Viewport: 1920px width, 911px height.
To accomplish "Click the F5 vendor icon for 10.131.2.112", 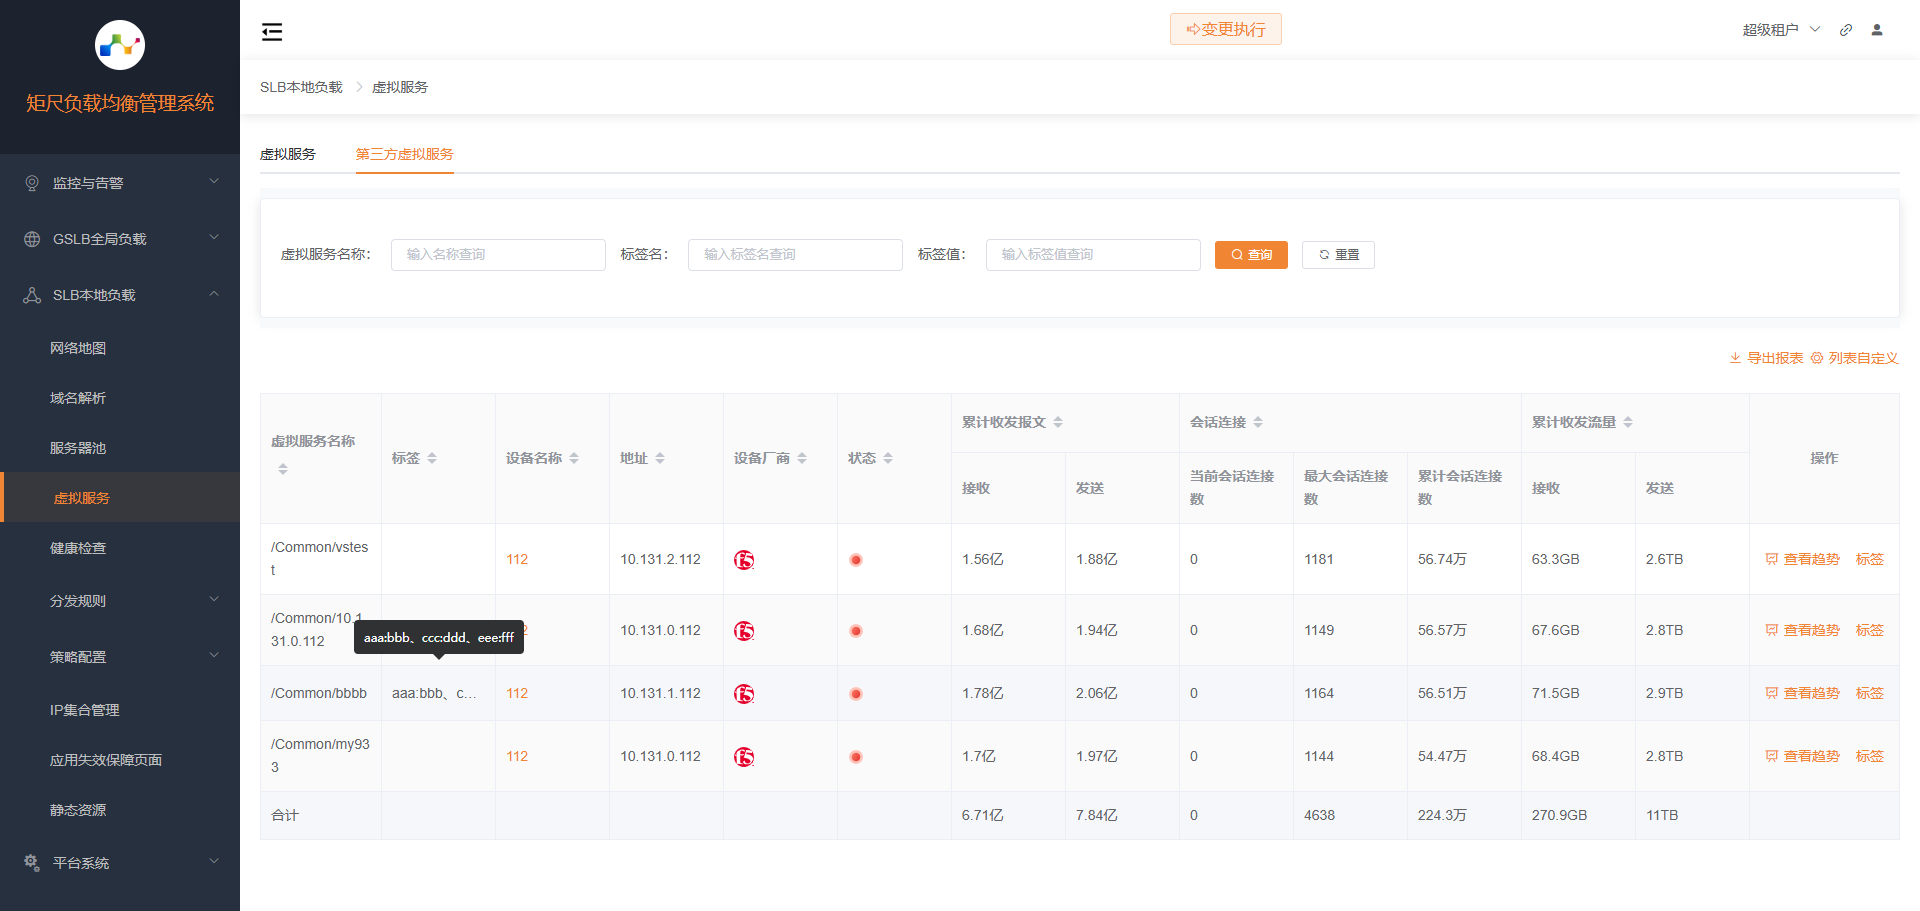I will [x=744, y=560].
